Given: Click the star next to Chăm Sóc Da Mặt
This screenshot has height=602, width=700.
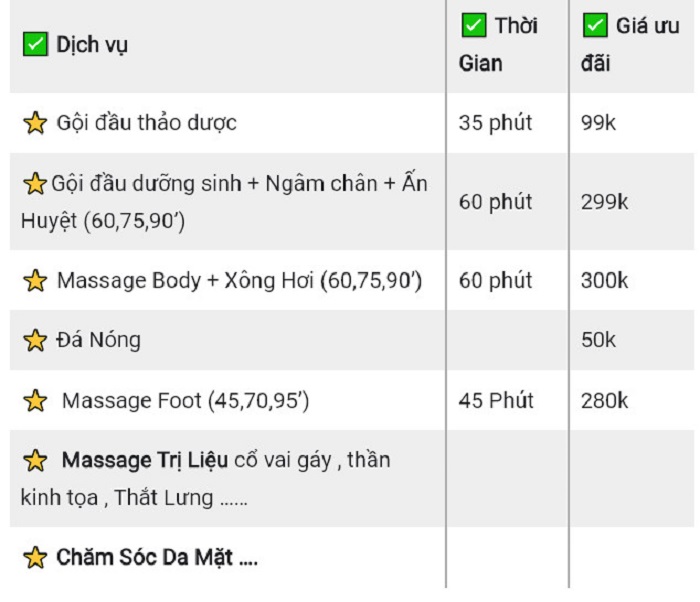Looking at the screenshot, I should click(x=35, y=557).
